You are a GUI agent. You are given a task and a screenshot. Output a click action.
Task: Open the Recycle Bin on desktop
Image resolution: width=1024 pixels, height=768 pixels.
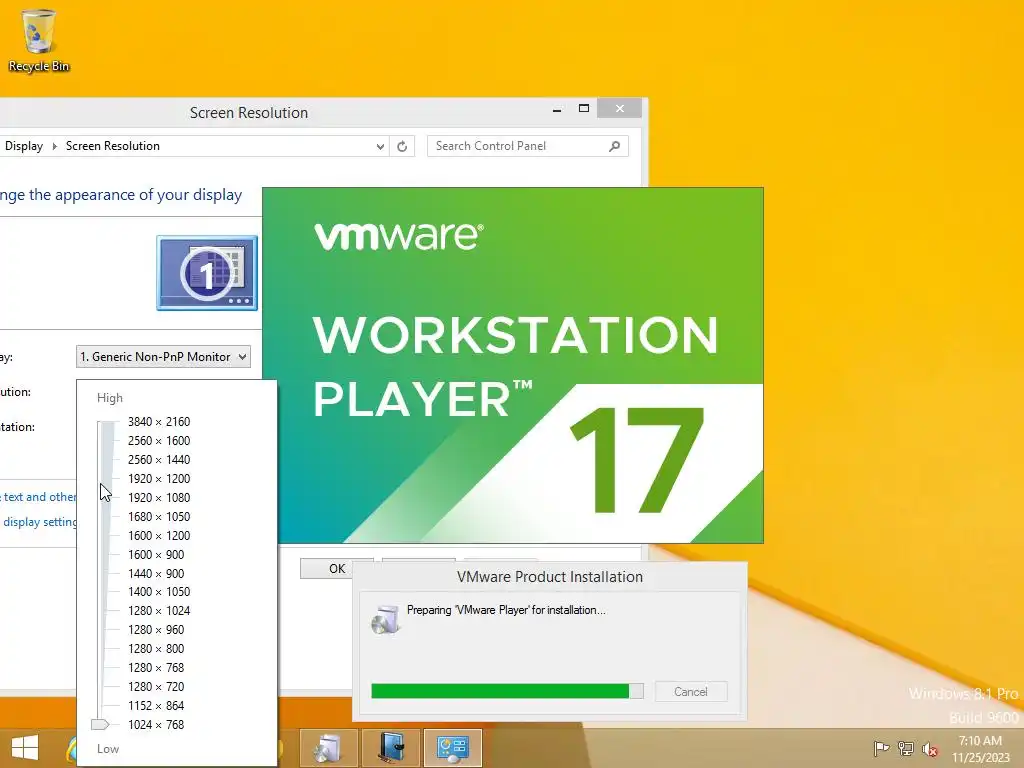(39, 40)
